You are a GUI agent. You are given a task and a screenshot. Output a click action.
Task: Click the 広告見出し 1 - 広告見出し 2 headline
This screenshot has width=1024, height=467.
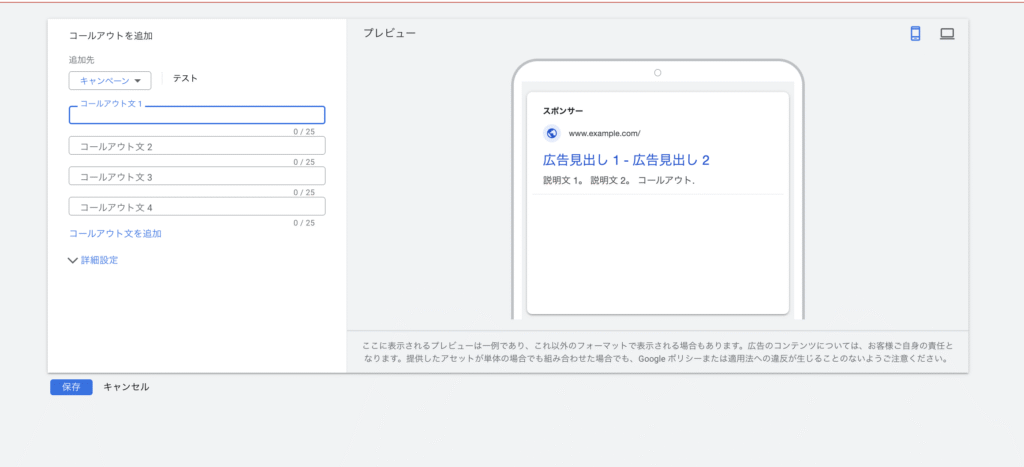pyautogui.click(x=626, y=160)
